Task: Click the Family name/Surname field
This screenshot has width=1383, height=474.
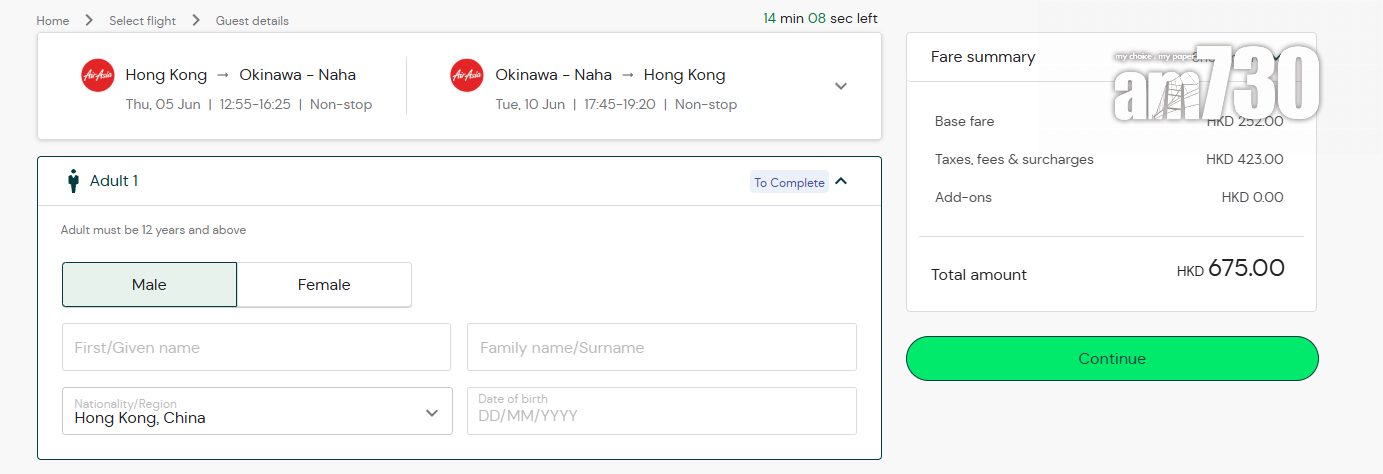Action: pos(661,348)
